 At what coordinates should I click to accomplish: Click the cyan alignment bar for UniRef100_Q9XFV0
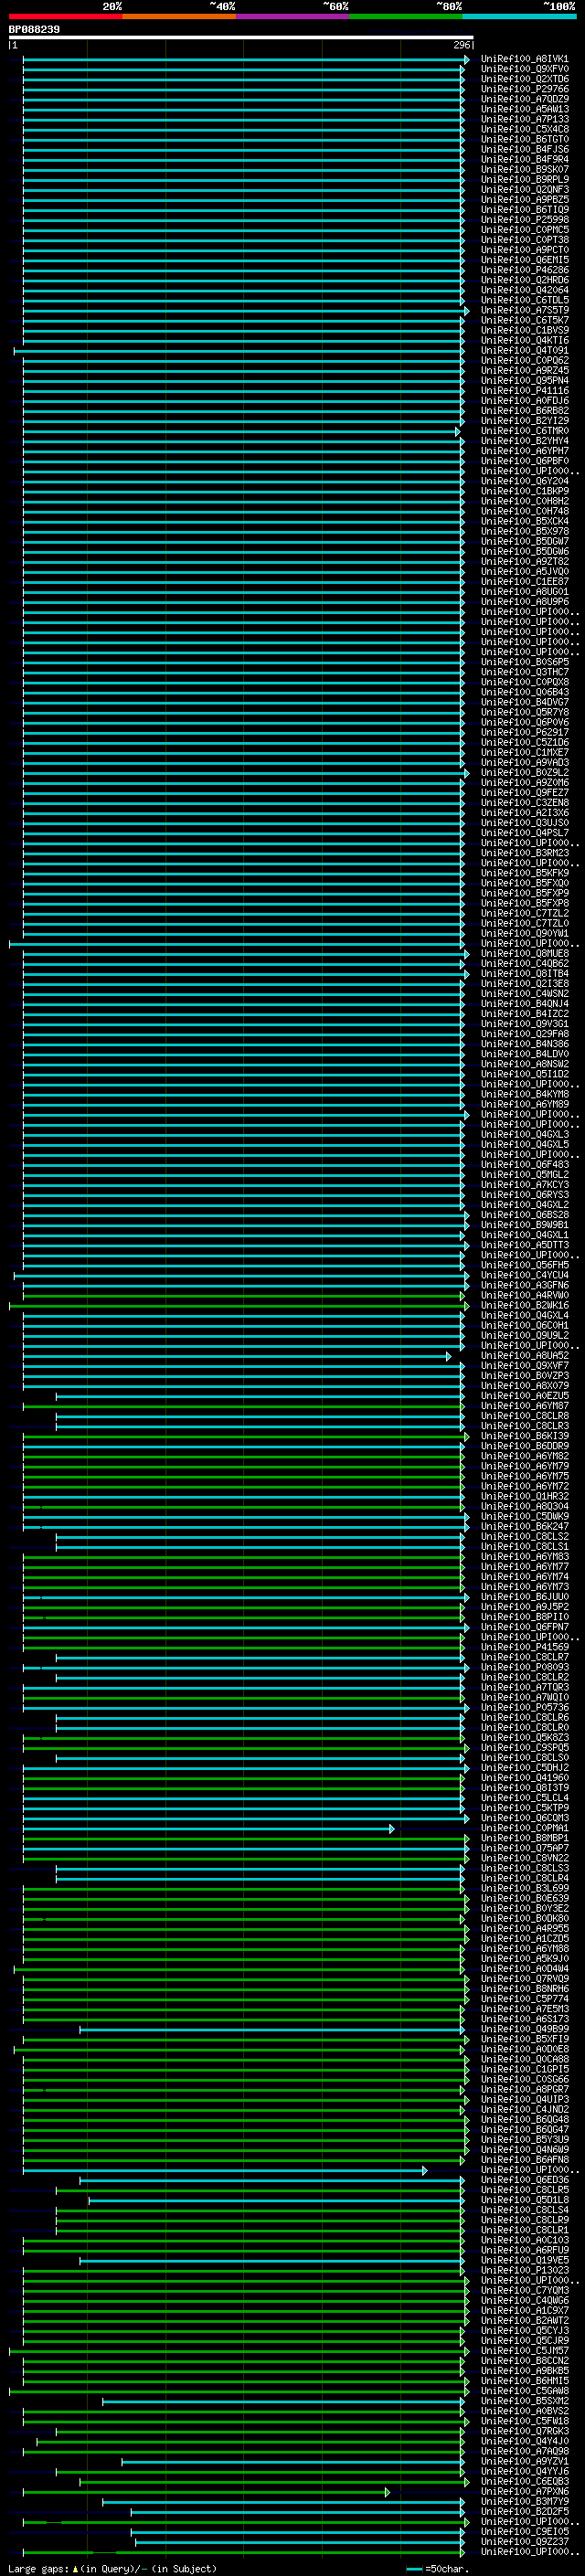243,69
